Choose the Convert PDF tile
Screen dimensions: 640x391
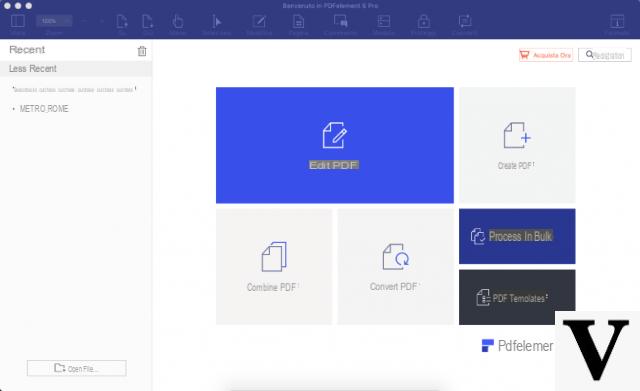pyautogui.click(x=396, y=267)
